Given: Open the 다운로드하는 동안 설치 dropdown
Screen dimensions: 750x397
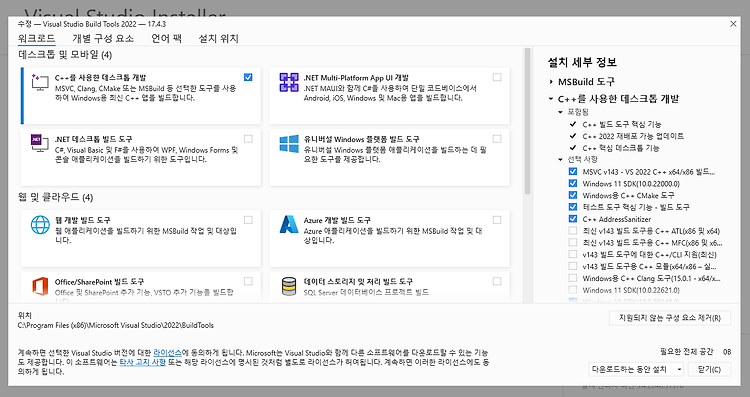Looking at the screenshot, I should coord(636,369).
